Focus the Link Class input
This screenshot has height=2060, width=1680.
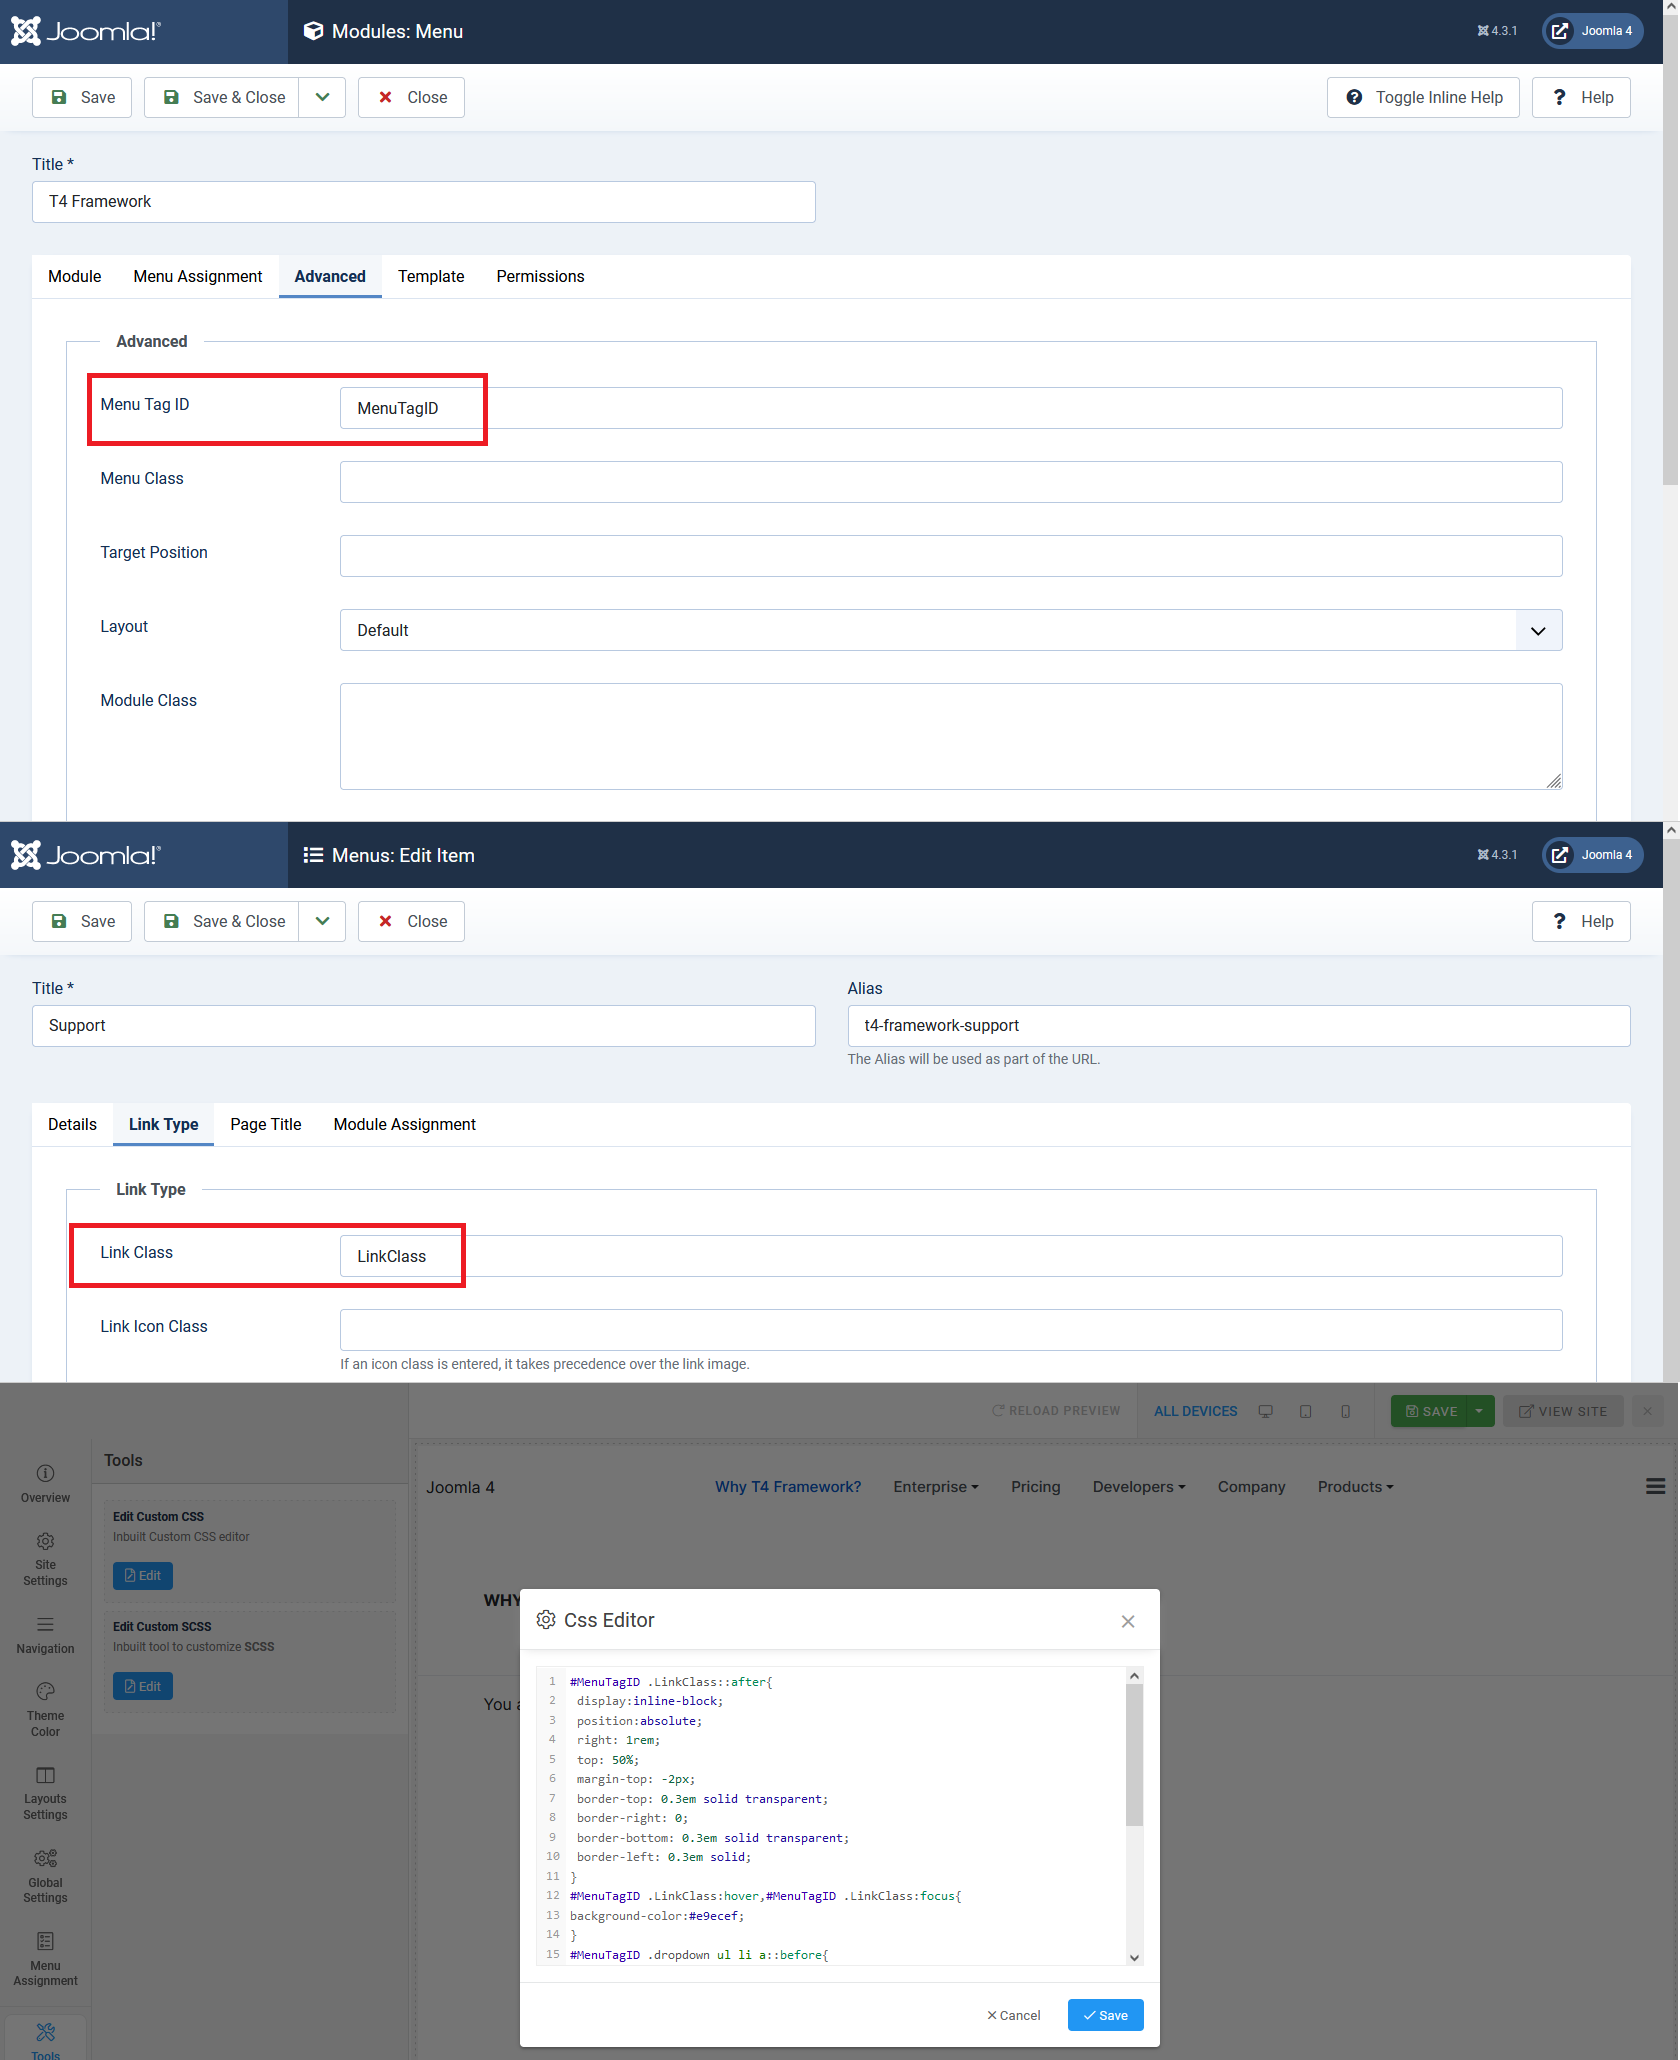coord(951,1256)
